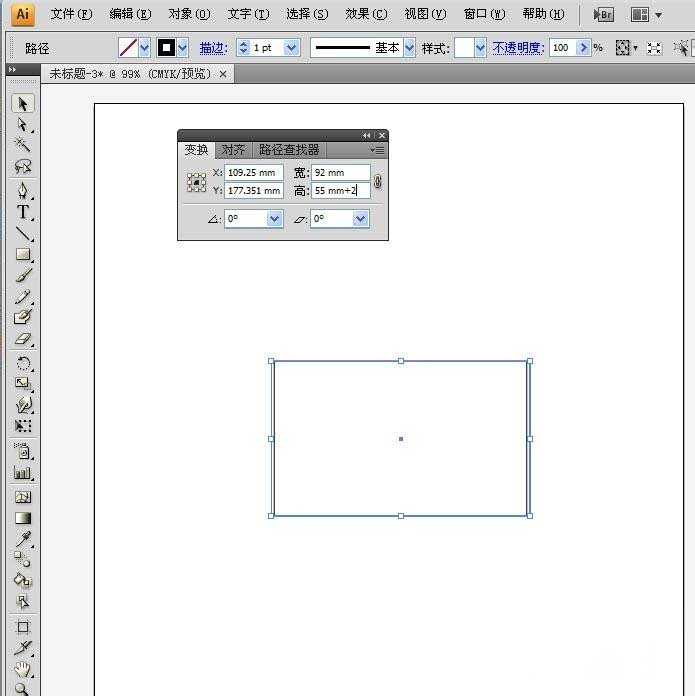Click the 描边 stroke link
Screen dimensions: 695x696
[213, 48]
